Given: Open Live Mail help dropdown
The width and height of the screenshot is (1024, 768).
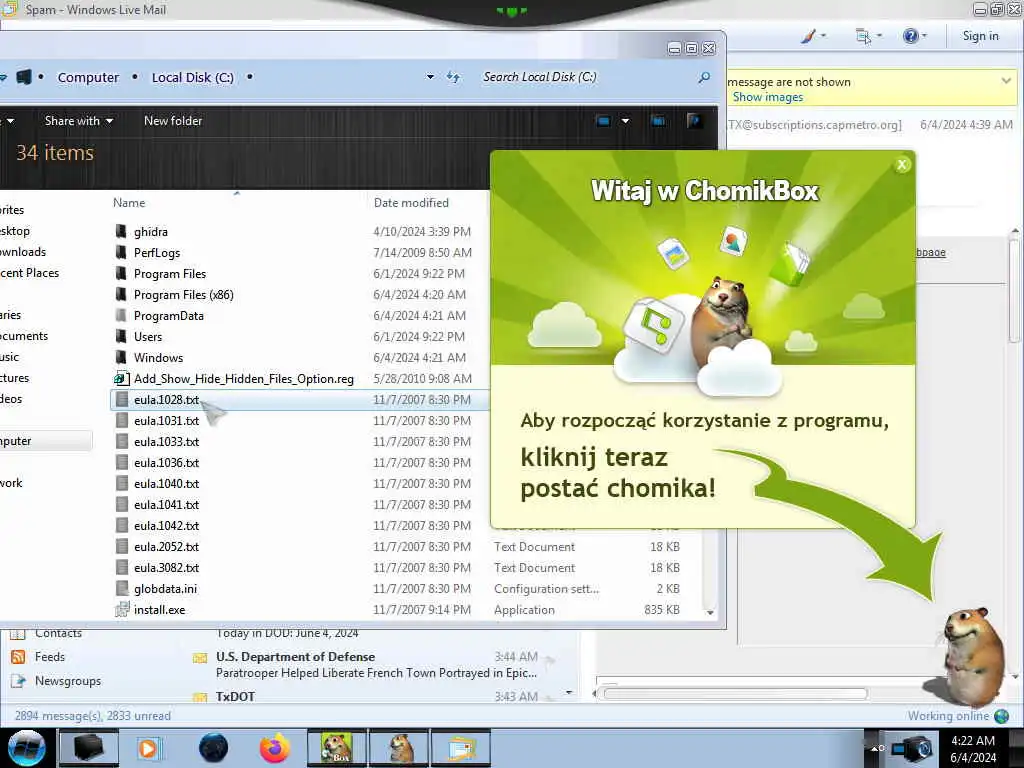Looking at the screenshot, I should pos(915,36).
